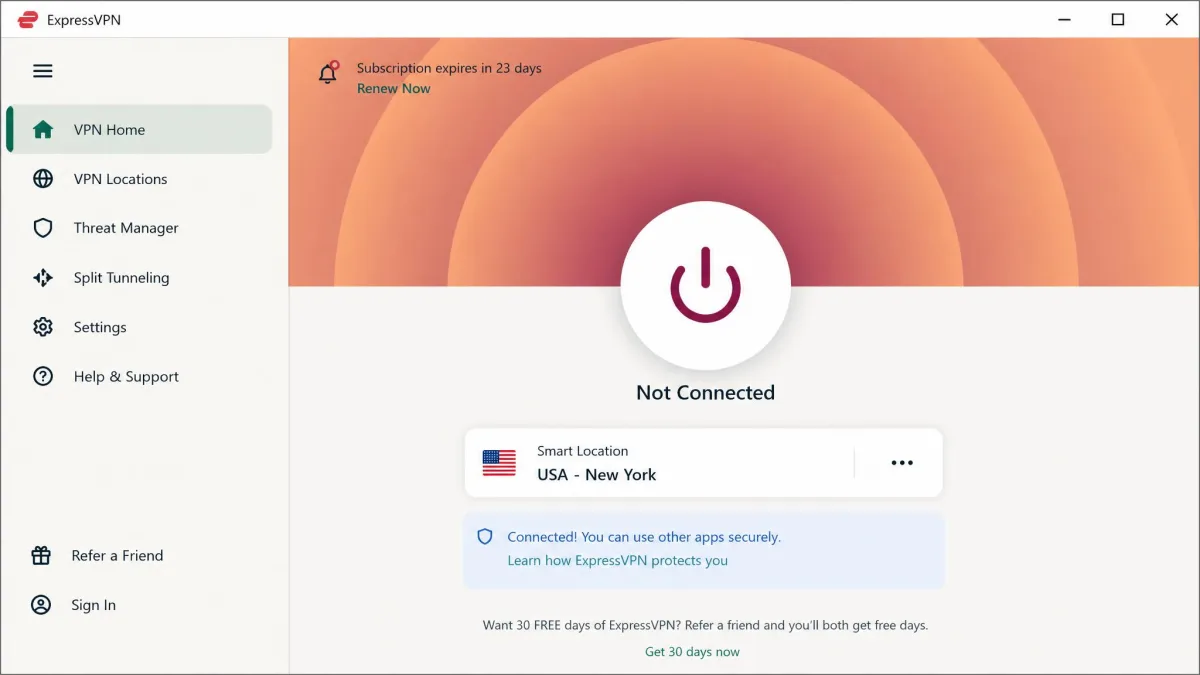Toggle the hamburger menu icon
Image resolution: width=1200 pixels, height=675 pixels.
pyautogui.click(x=42, y=71)
